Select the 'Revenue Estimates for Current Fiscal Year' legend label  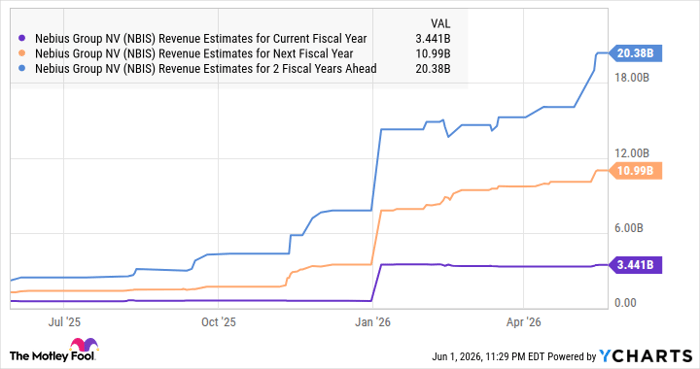201,39
